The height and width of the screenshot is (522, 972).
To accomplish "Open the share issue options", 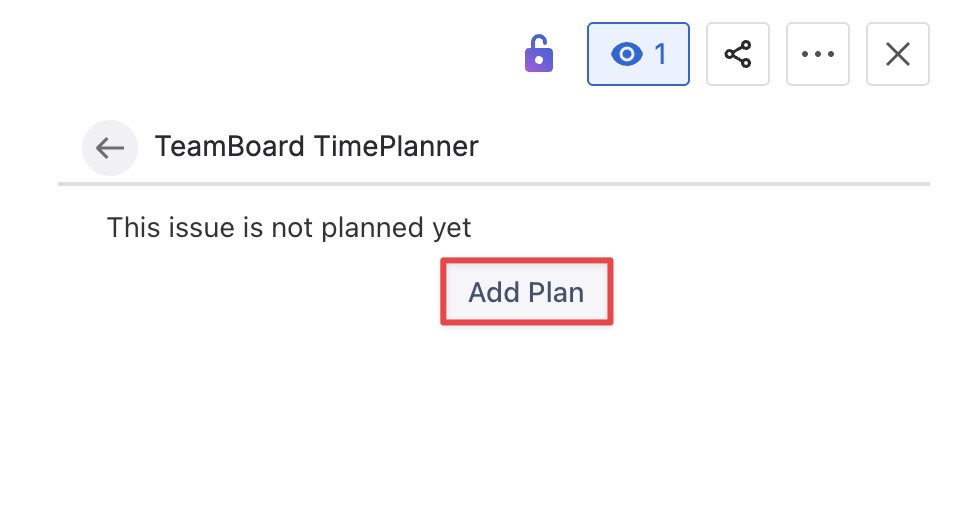I will click(x=738, y=54).
